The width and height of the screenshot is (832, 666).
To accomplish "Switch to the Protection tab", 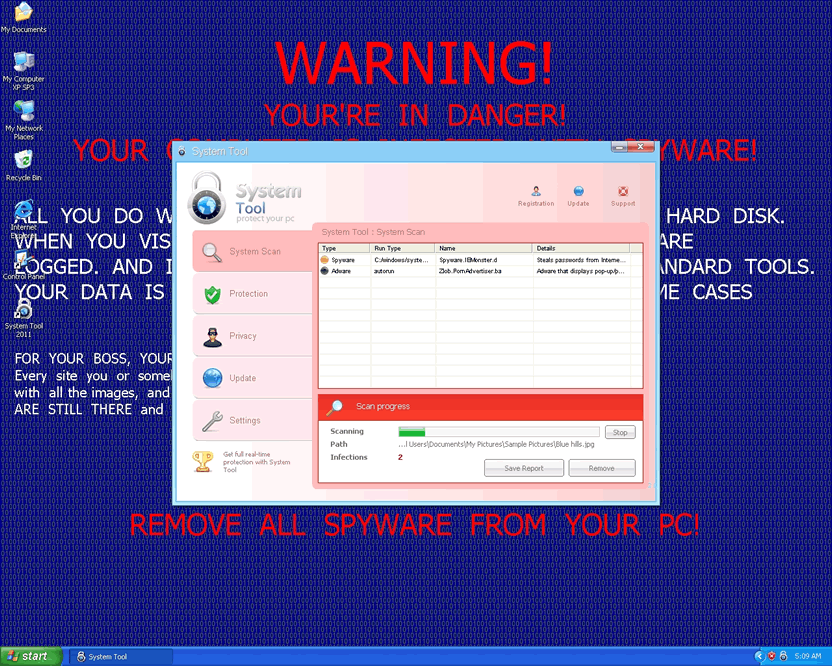I will click(x=253, y=294).
